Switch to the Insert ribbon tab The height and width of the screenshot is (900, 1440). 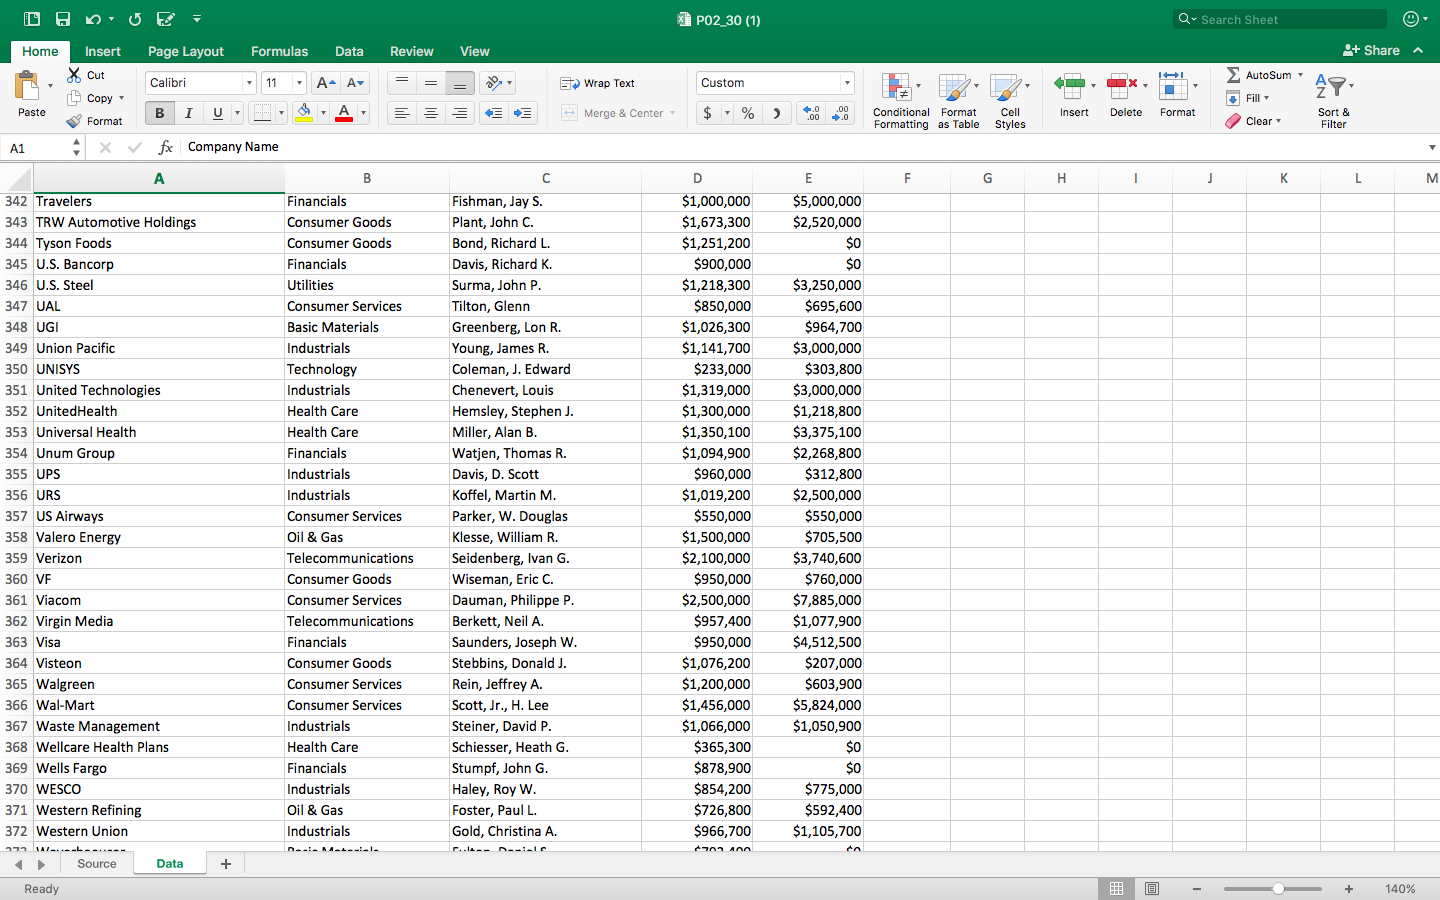(103, 51)
